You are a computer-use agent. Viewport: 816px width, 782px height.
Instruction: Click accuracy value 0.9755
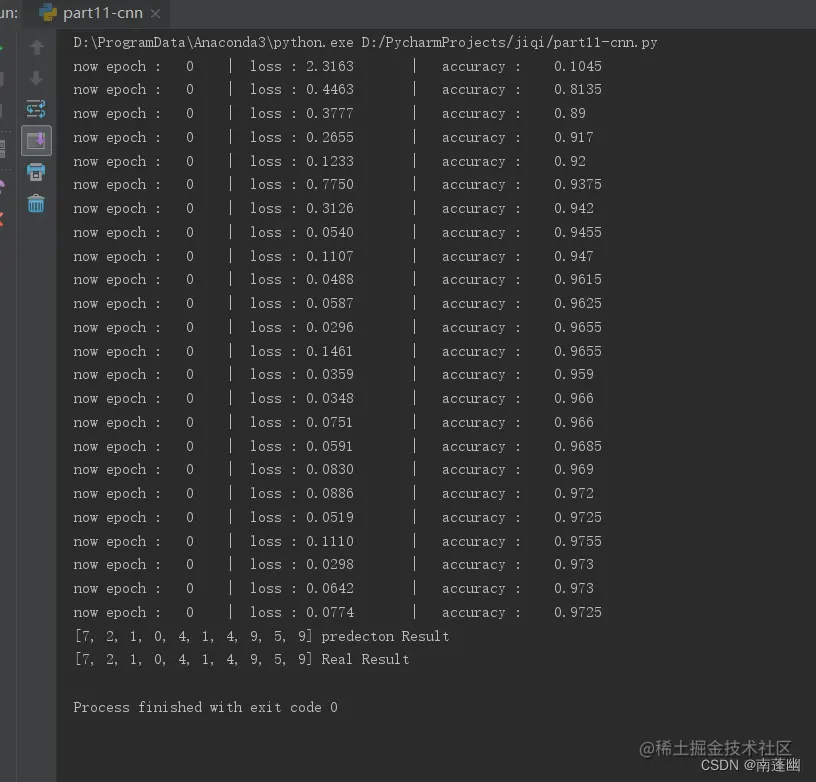click(x=578, y=541)
